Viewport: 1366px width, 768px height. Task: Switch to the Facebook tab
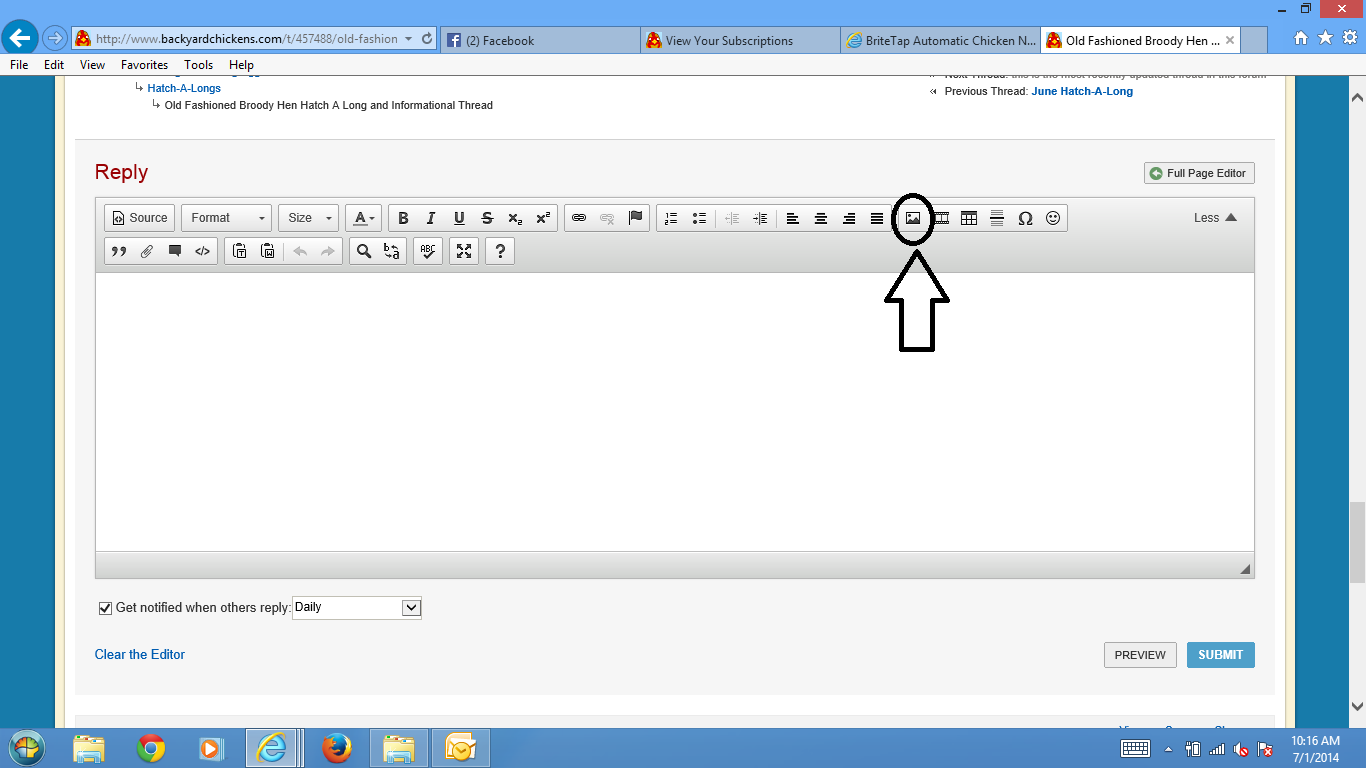tap(540, 40)
